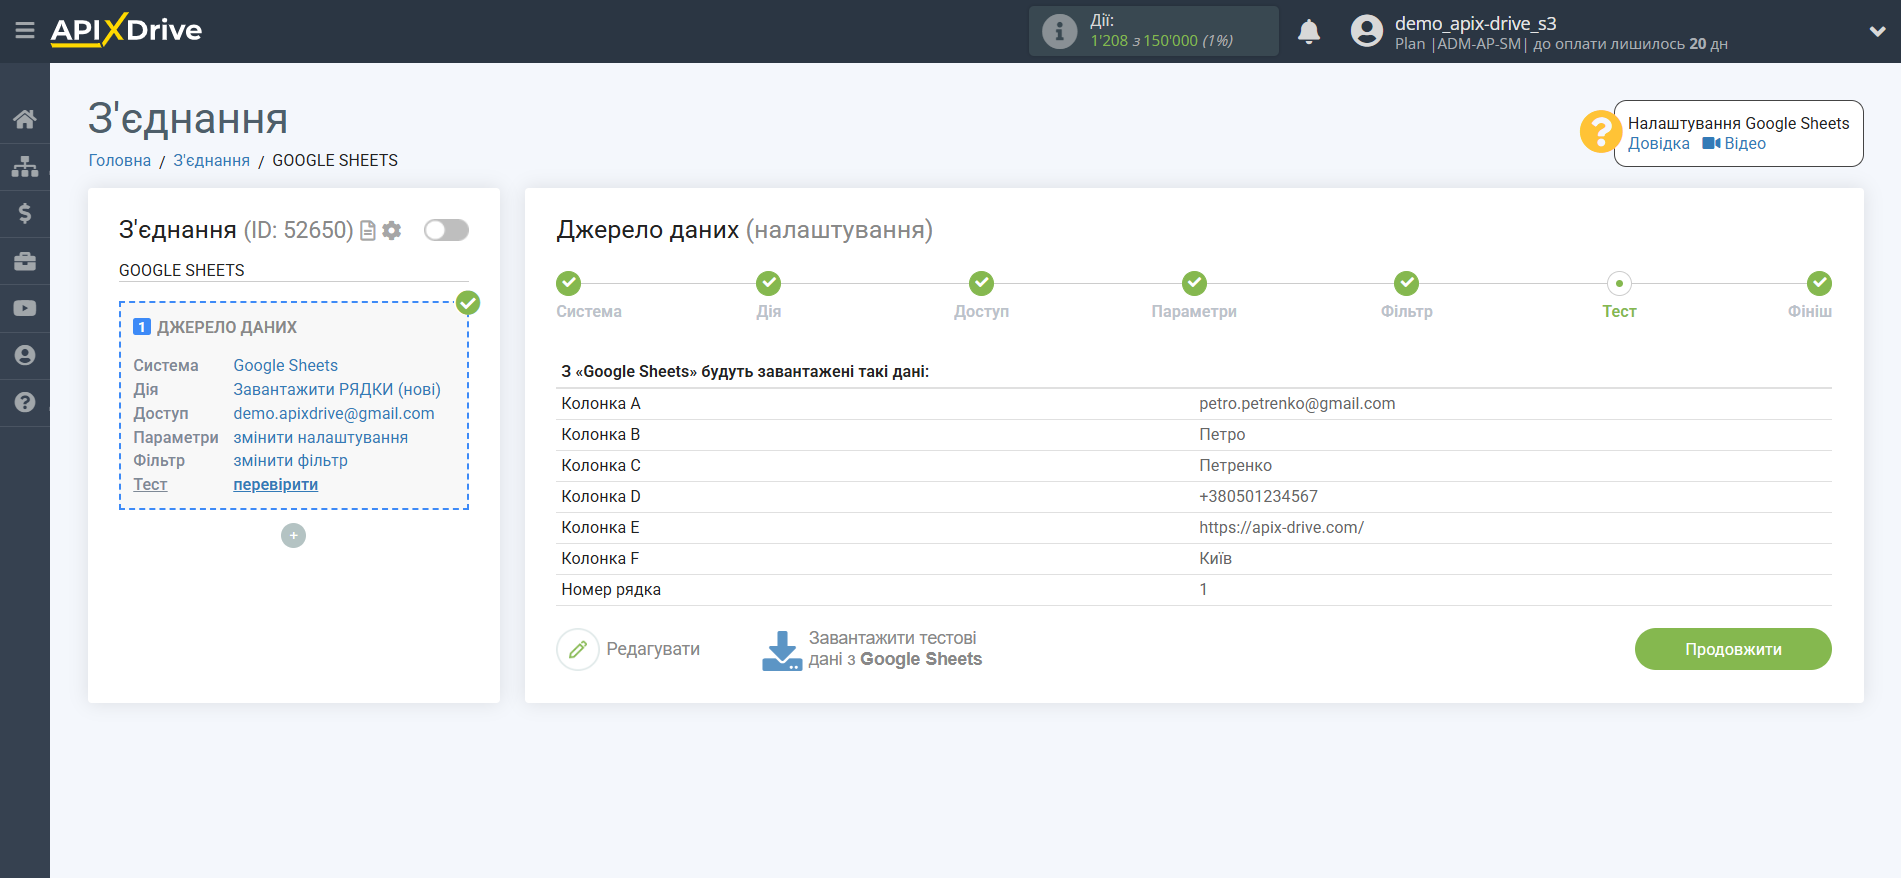This screenshot has height=878, width=1901.
Task: Click the Головна breadcrumb link
Action: click(x=120, y=160)
